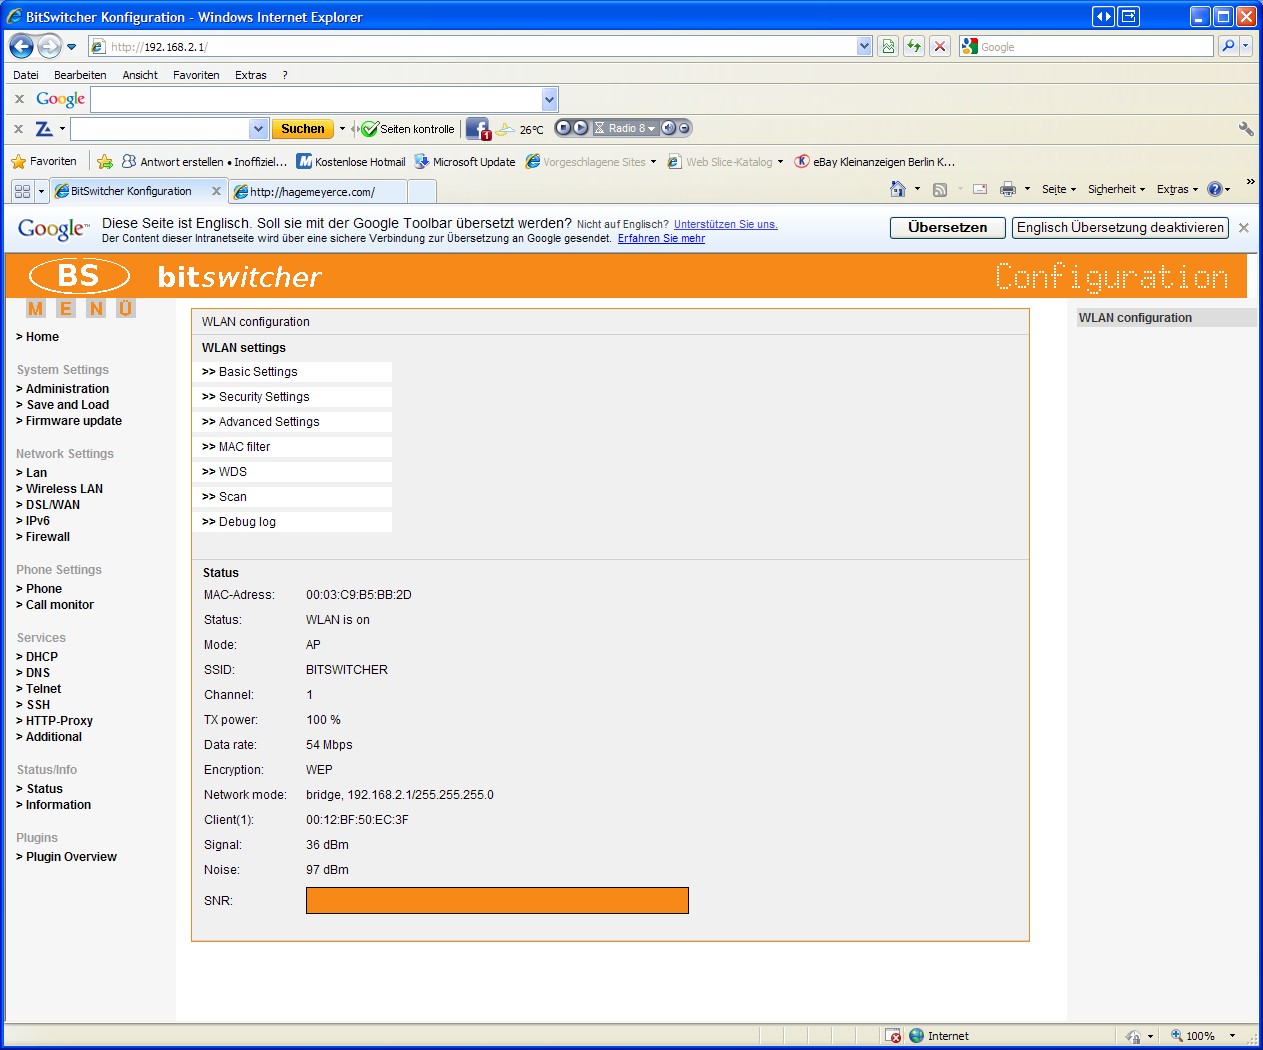Expand the address bar URL dropdown
Screen dimensions: 1263x1050
pos(864,46)
